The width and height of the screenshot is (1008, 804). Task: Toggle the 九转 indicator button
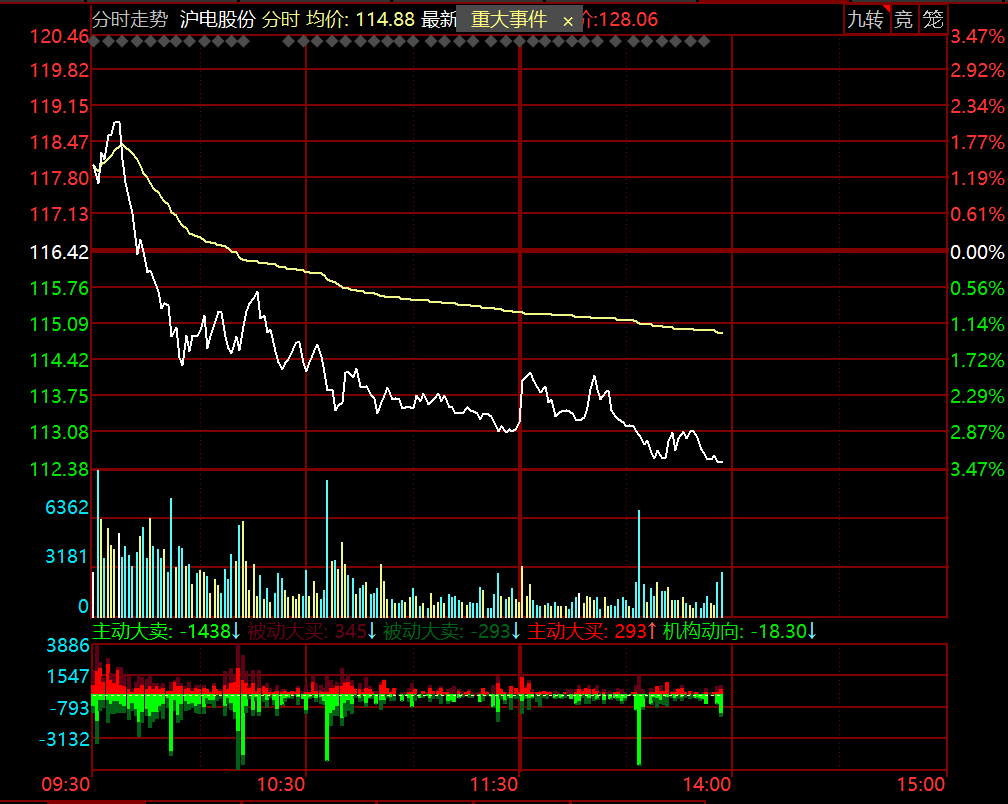click(866, 19)
